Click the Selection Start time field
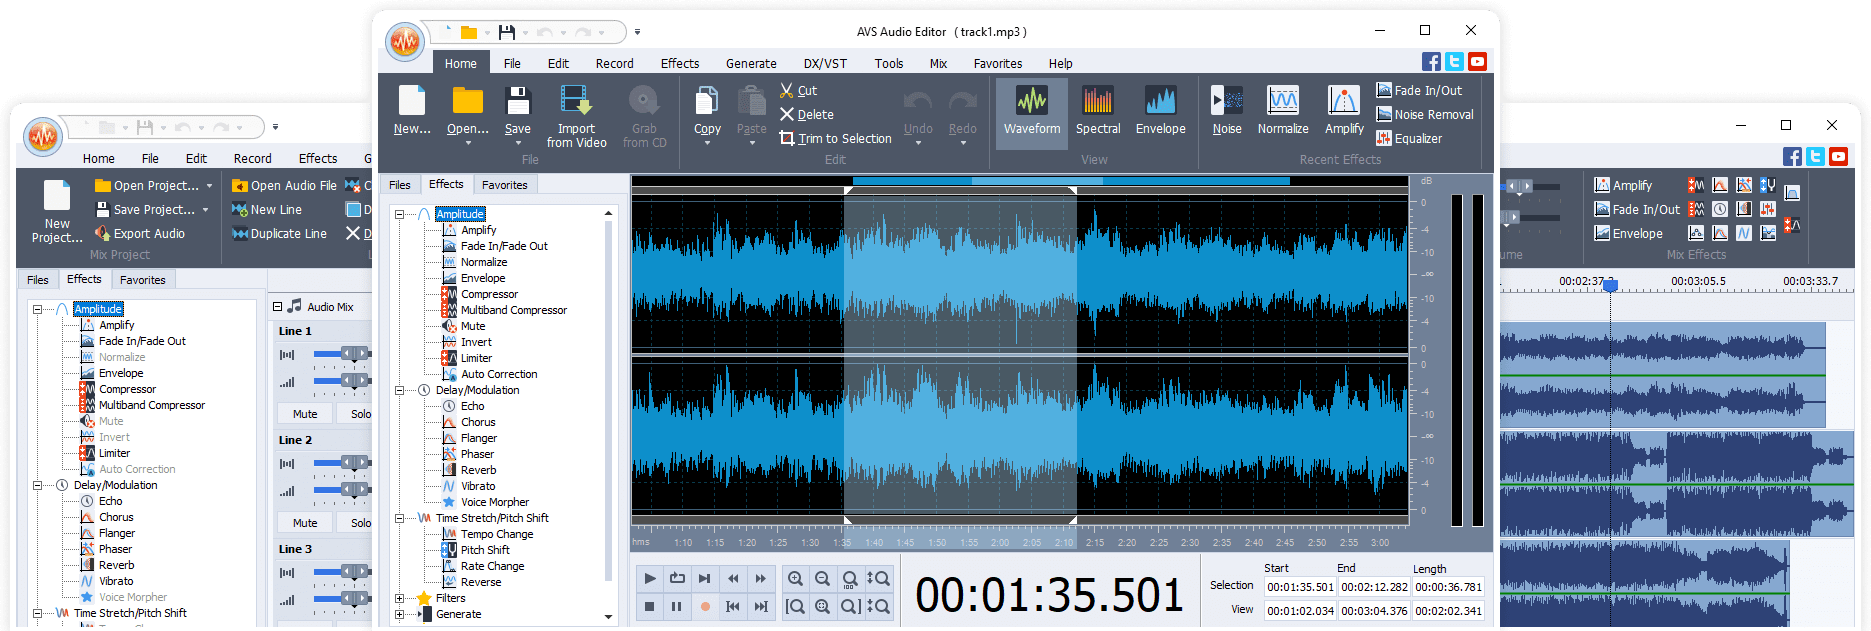 click(x=1299, y=588)
